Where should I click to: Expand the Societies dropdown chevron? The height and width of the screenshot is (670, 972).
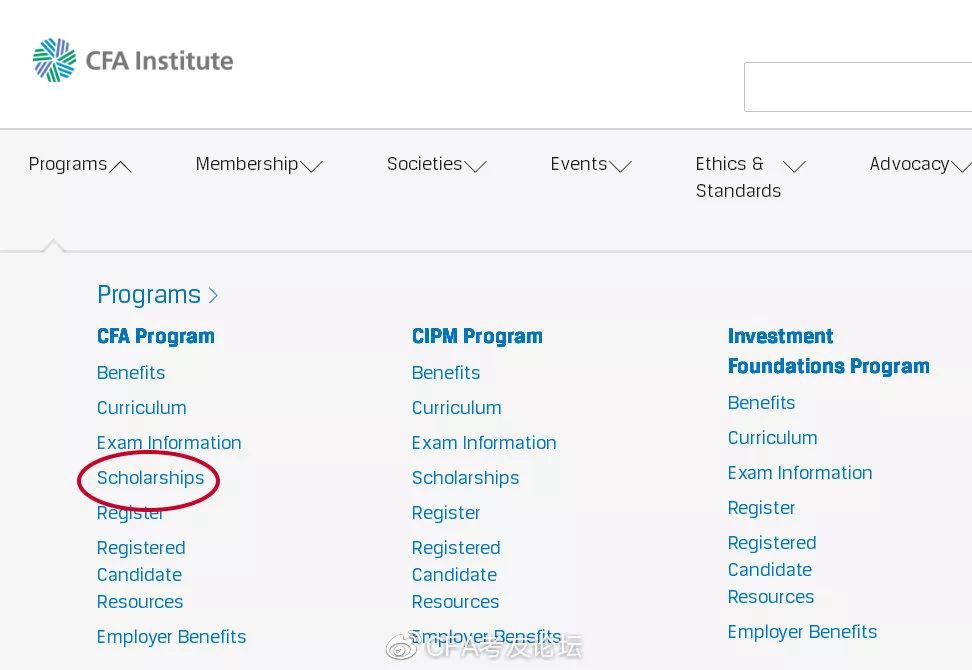(475, 167)
